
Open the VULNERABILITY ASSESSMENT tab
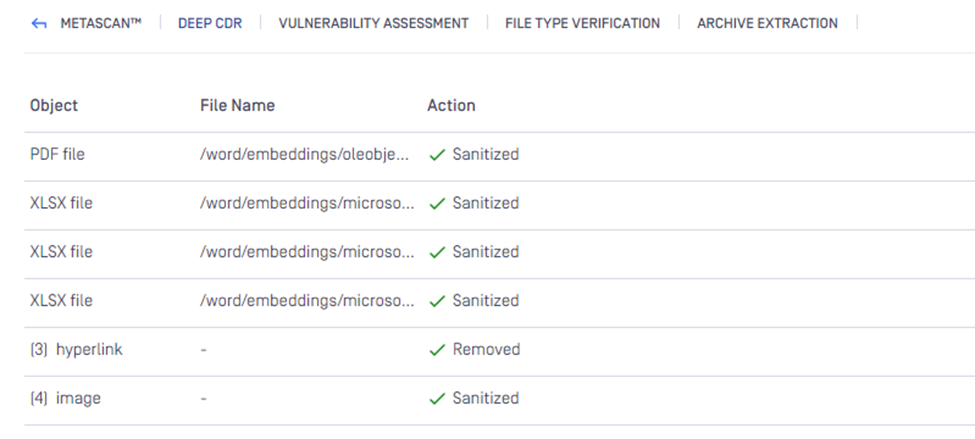pos(373,24)
